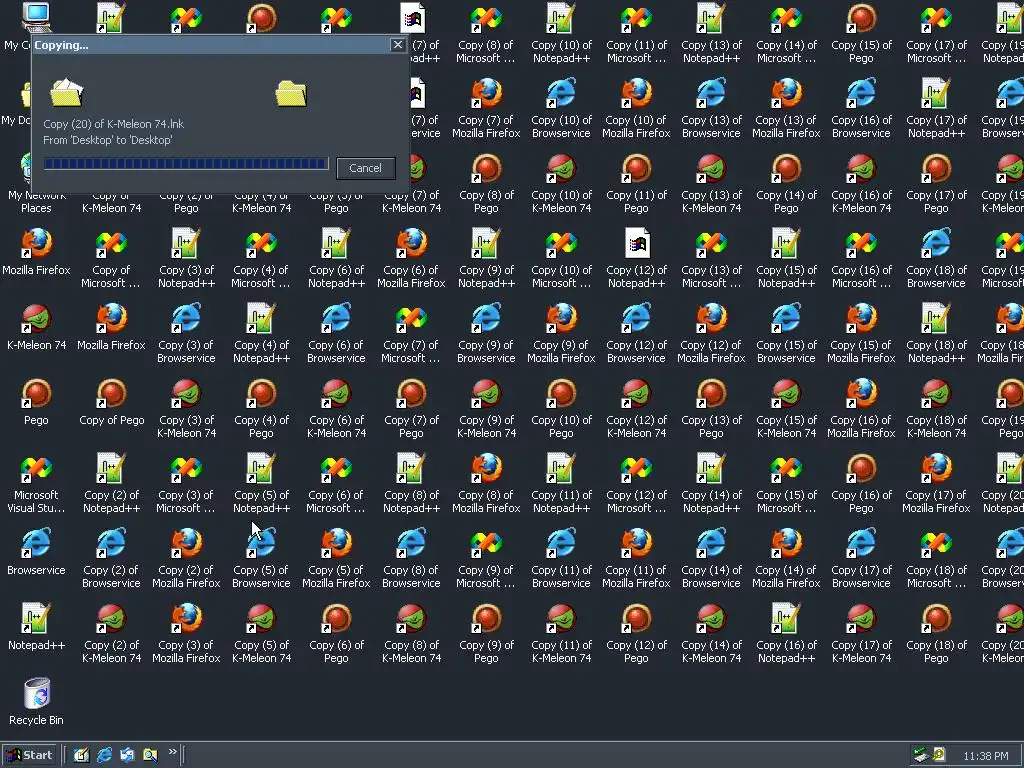
Task: Select Copy (6) of Mozilla Firefox icon
Action: (x=411, y=243)
